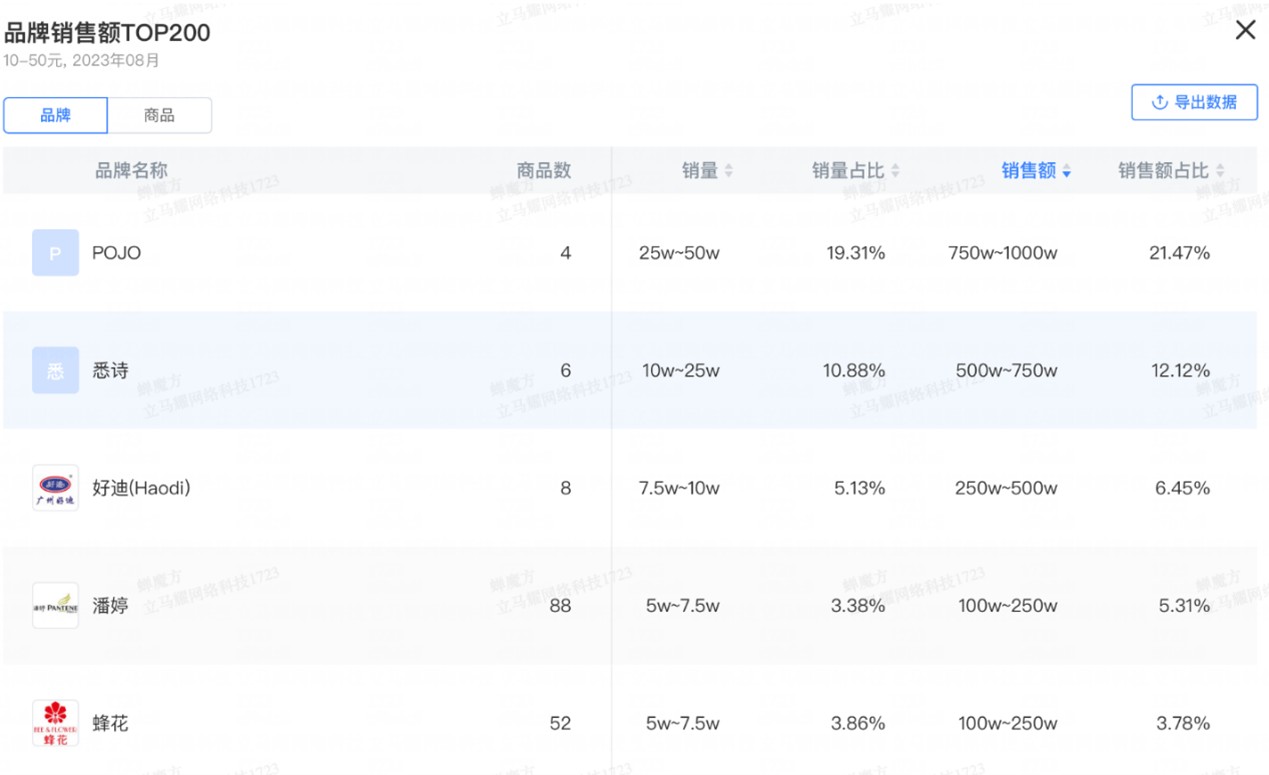Click the 3.78% revenue share cell

tap(1184, 723)
